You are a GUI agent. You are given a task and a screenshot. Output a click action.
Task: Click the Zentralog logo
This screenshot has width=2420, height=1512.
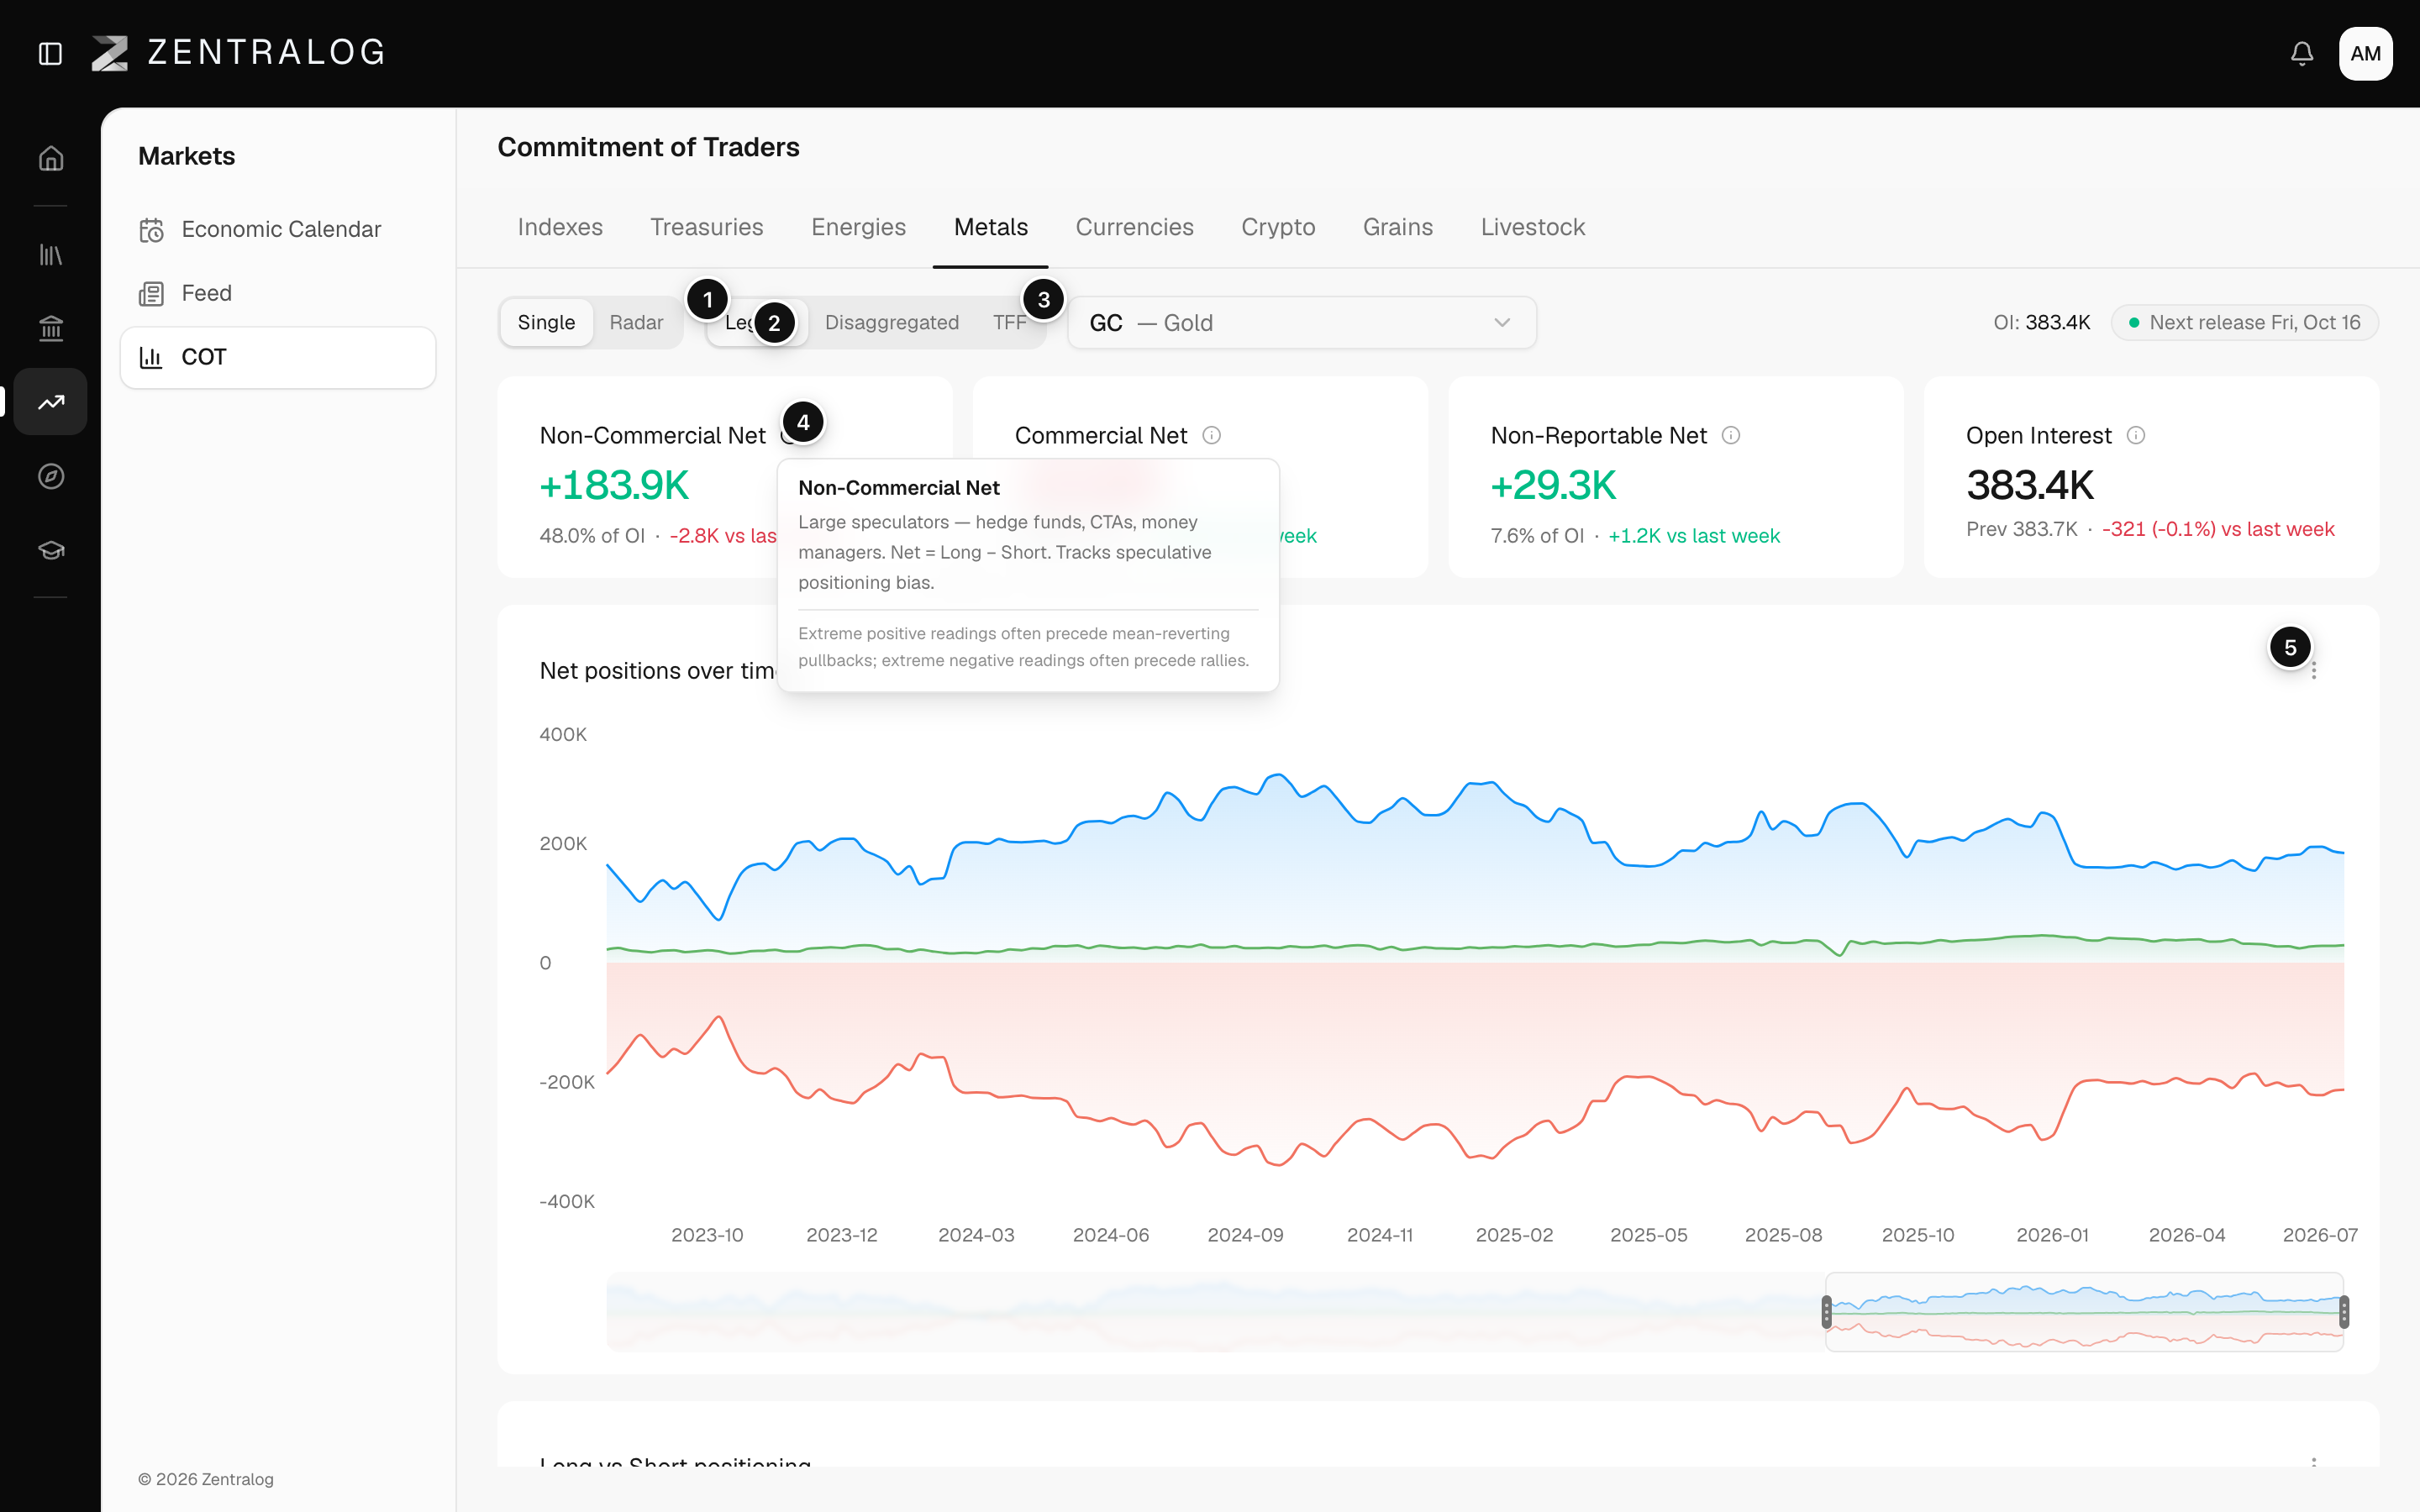[238, 53]
